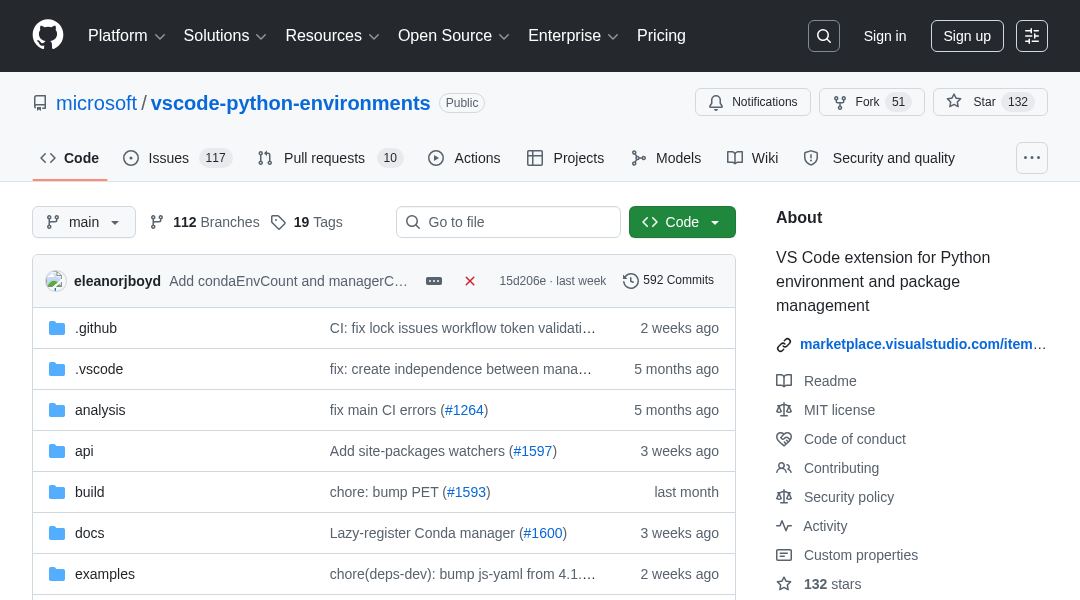Switch to the Issues tab
The width and height of the screenshot is (1080, 600).
coord(178,158)
